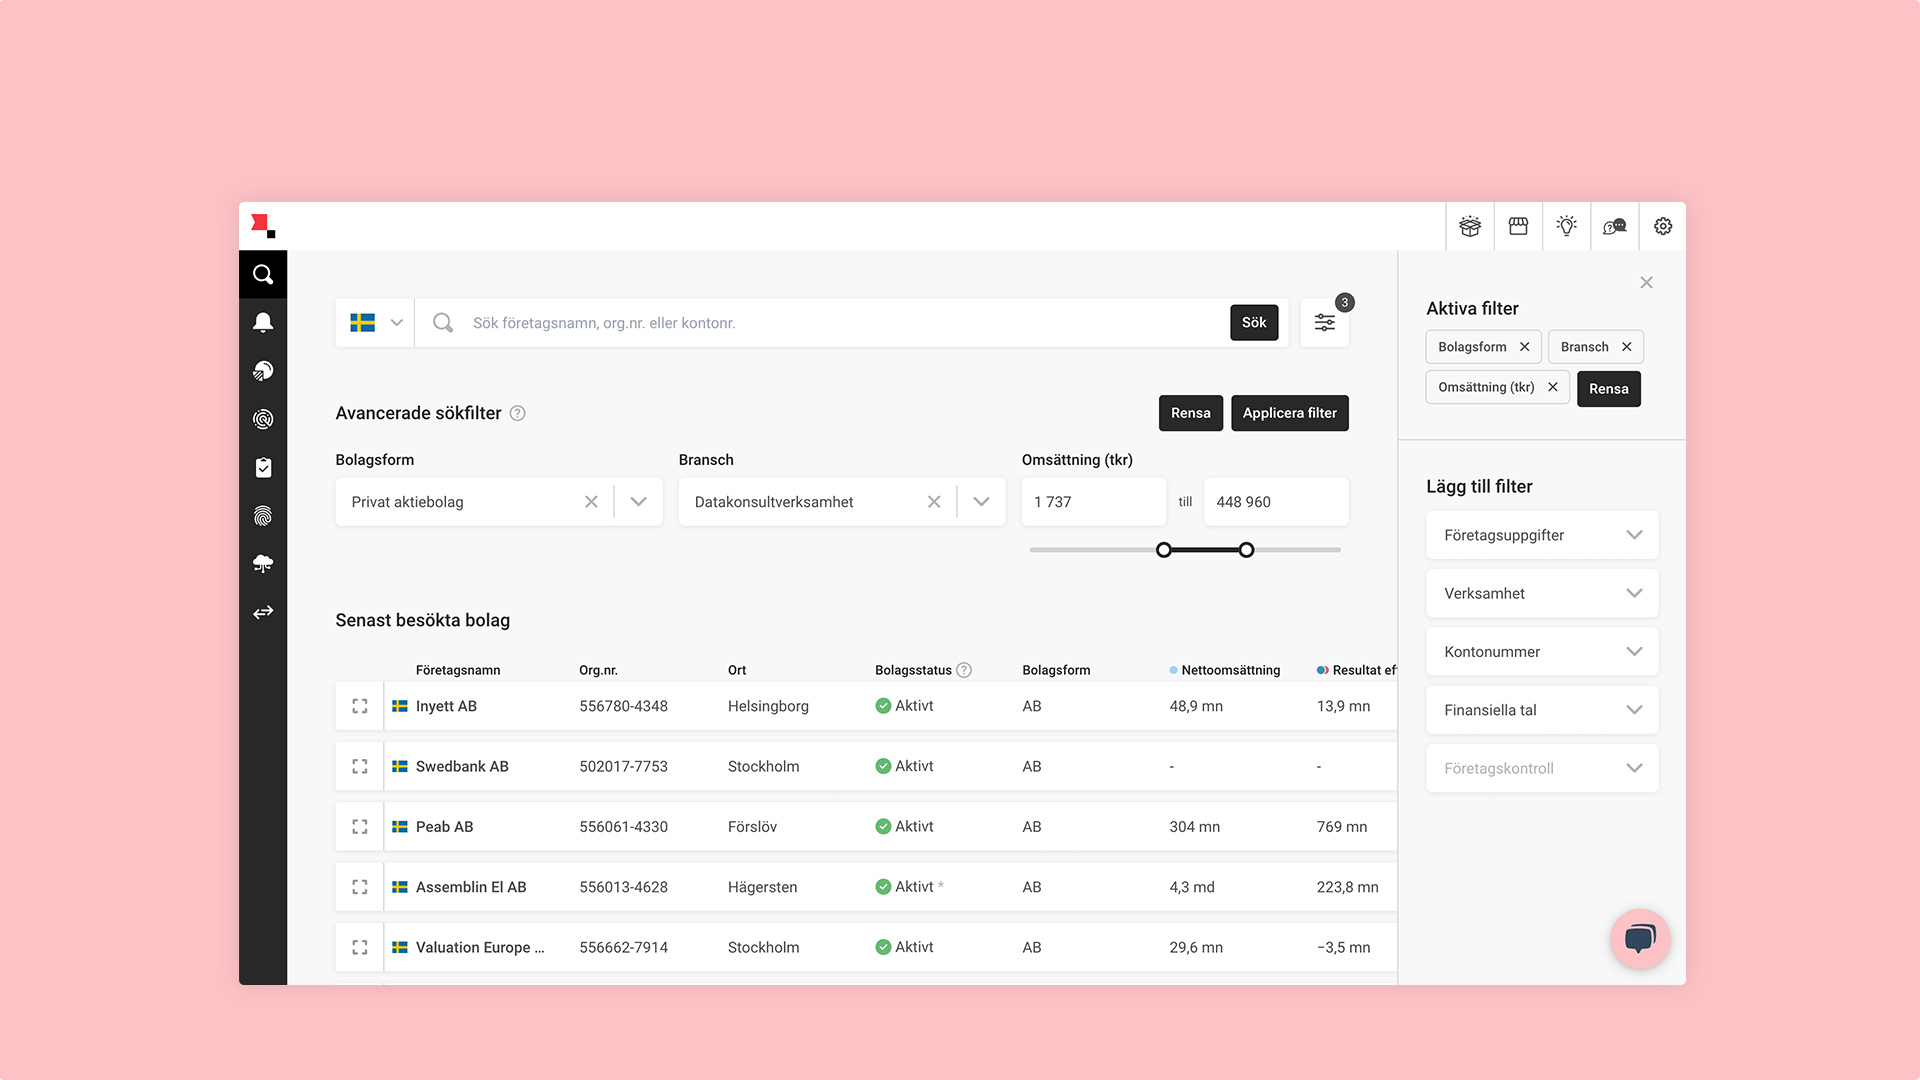Image resolution: width=1920 pixels, height=1080 pixels.
Task: Open the notifications bell in sidebar
Action: point(263,322)
